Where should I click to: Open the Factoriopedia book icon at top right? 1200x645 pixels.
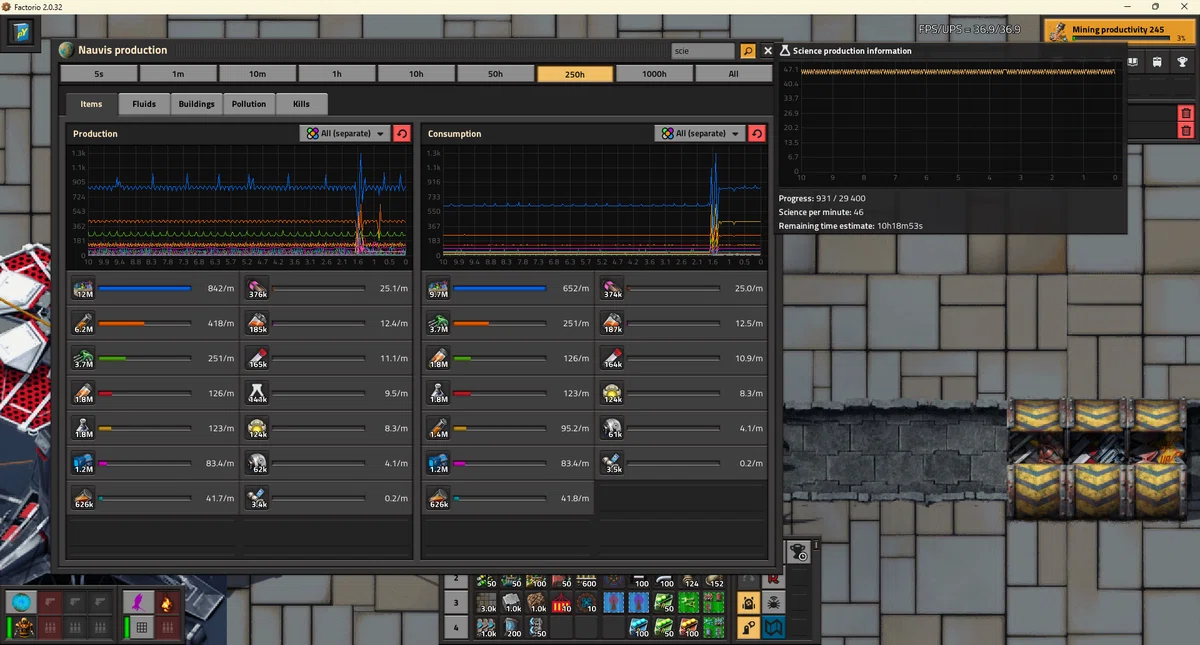pyautogui.click(x=1134, y=62)
